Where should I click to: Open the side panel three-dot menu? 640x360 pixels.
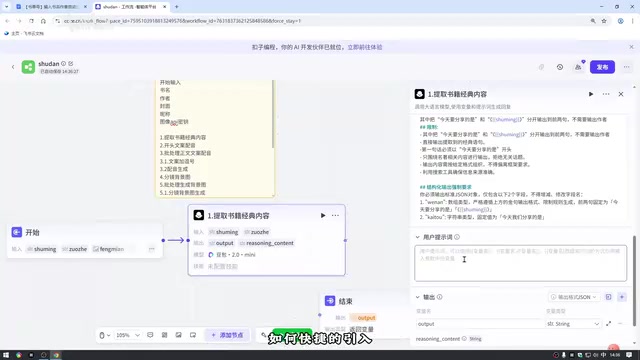pyautogui.click(x=606, y=94)
